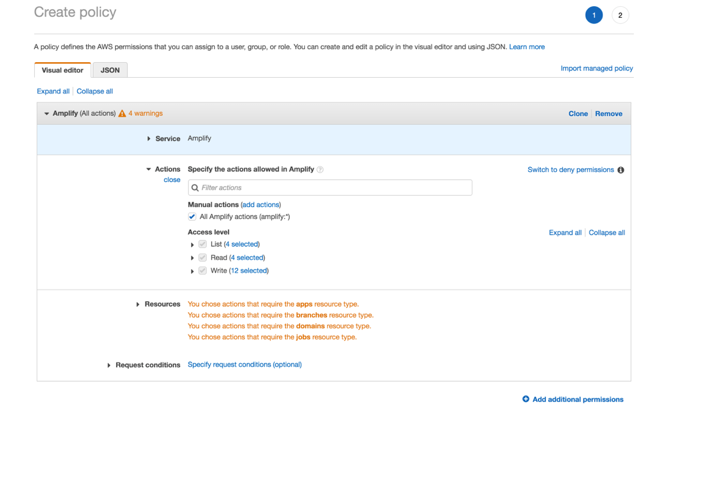Toggle the Write access level checkbox

point(203,271)
